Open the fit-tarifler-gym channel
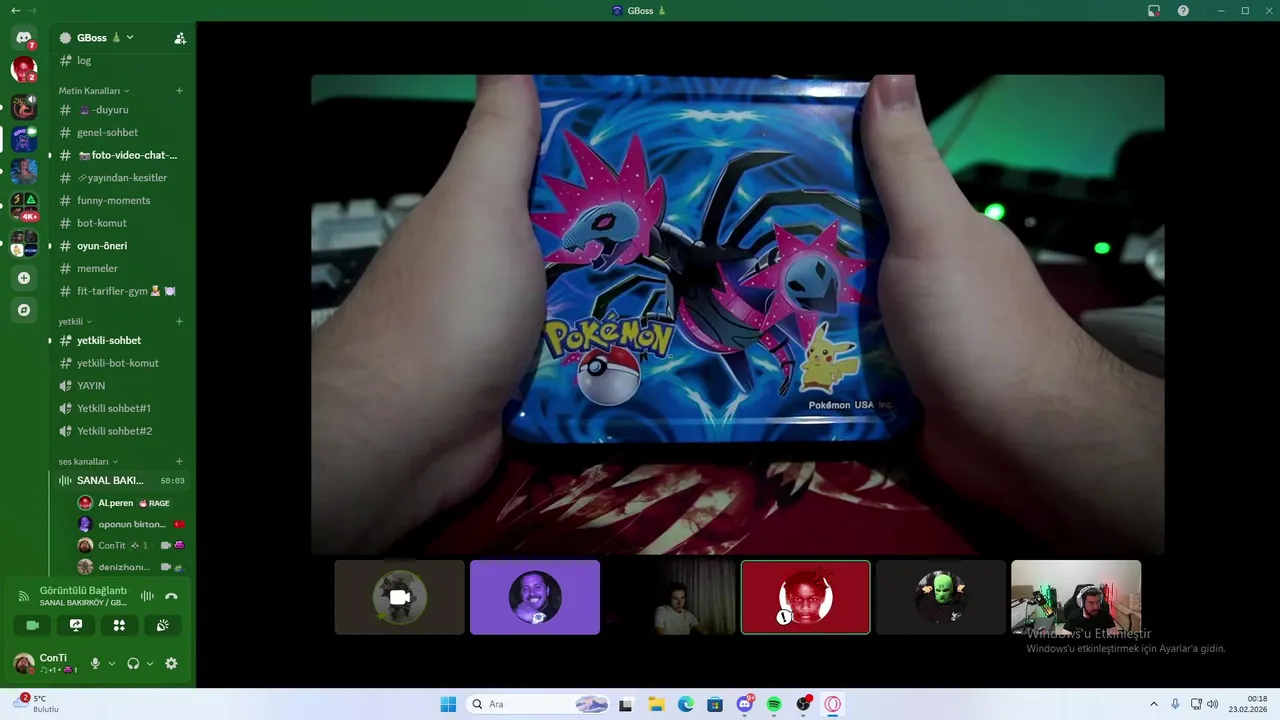The height and width of the screenshot is (720, 1280). pyautogui.click(x=120, y=291)
